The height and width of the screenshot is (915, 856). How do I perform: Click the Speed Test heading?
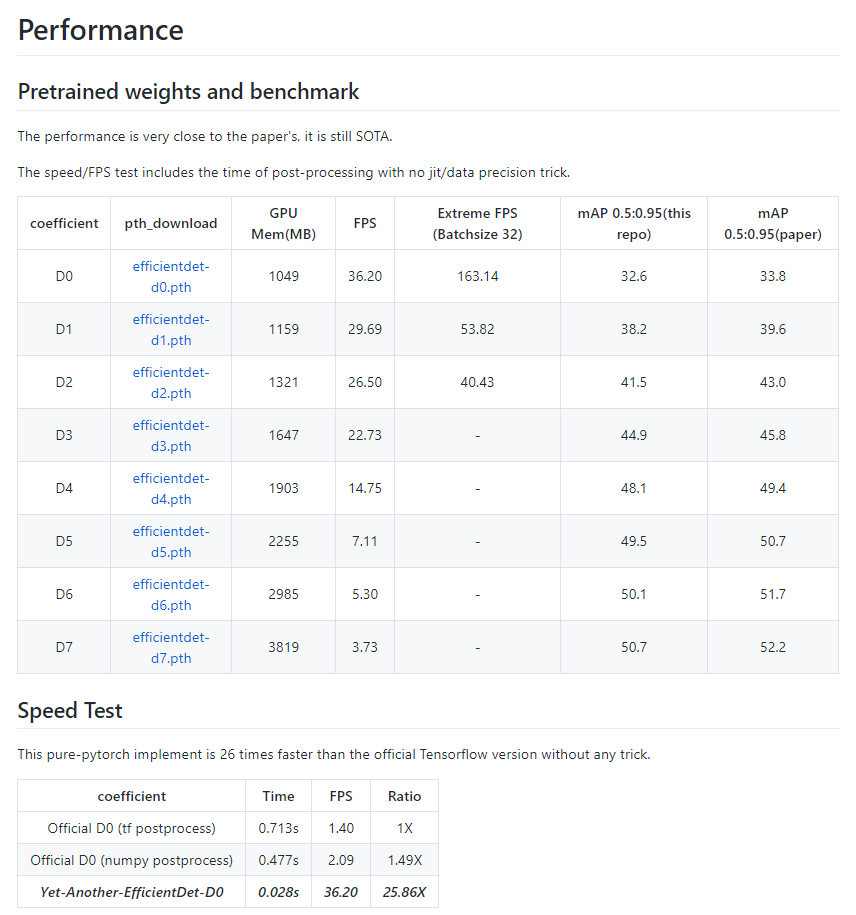[x=70, y=711]
